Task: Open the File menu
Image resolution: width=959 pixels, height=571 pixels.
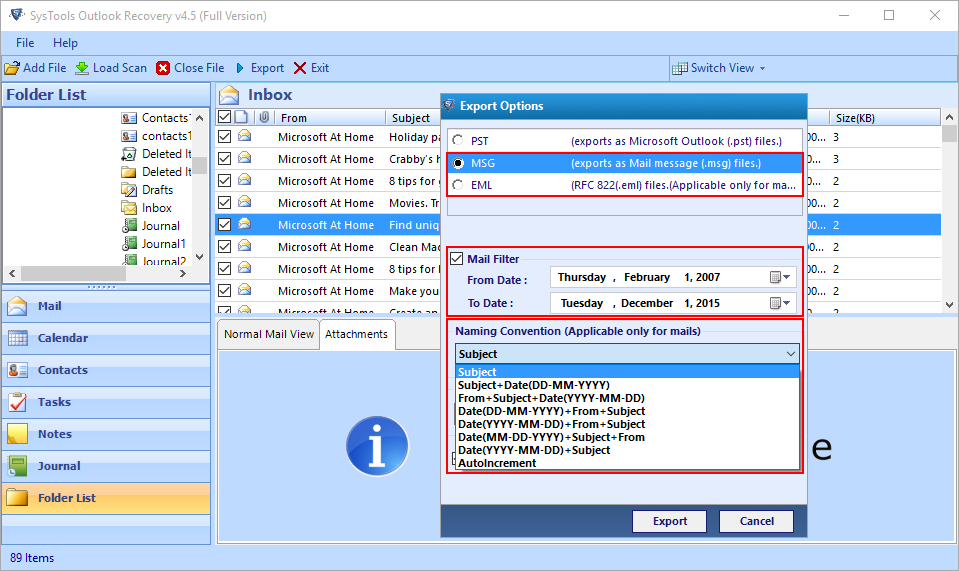Action: pyautogui.click(x=25, y=43)
